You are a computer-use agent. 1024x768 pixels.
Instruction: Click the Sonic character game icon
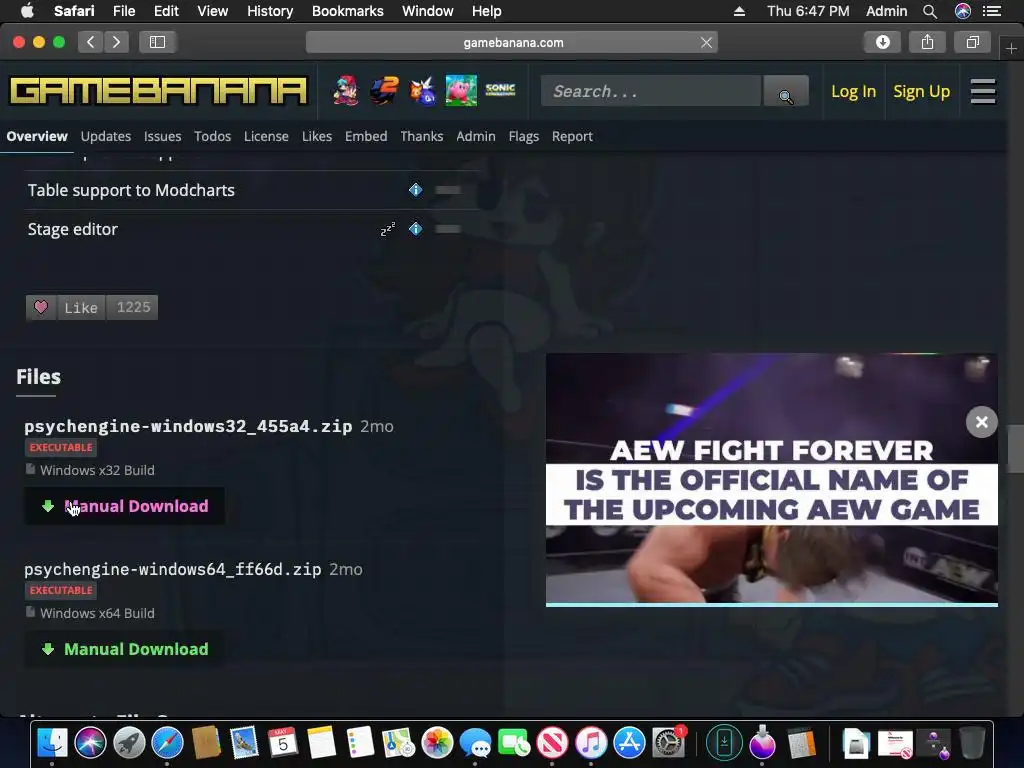[x=423, y=91]
